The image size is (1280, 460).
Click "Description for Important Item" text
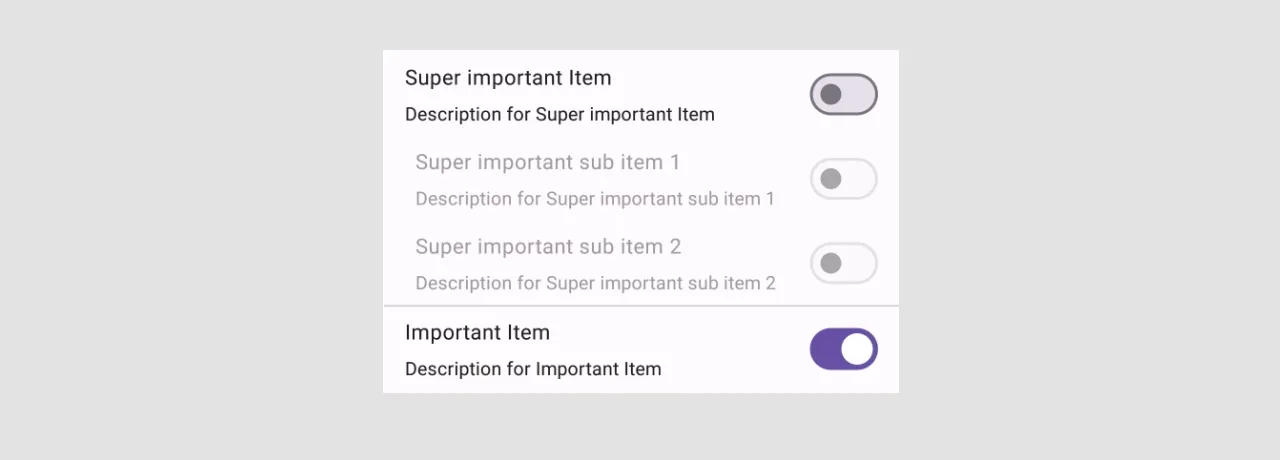[x=533, y=369]
